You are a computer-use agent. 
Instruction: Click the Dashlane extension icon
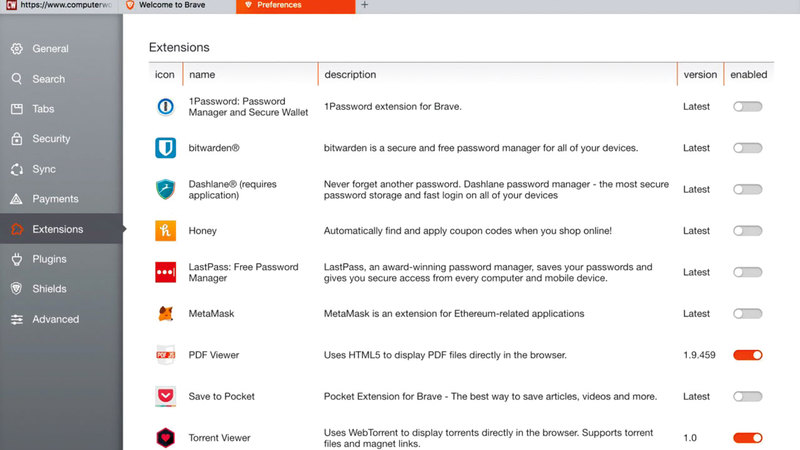pyautogui.click(x=165, y=189)
